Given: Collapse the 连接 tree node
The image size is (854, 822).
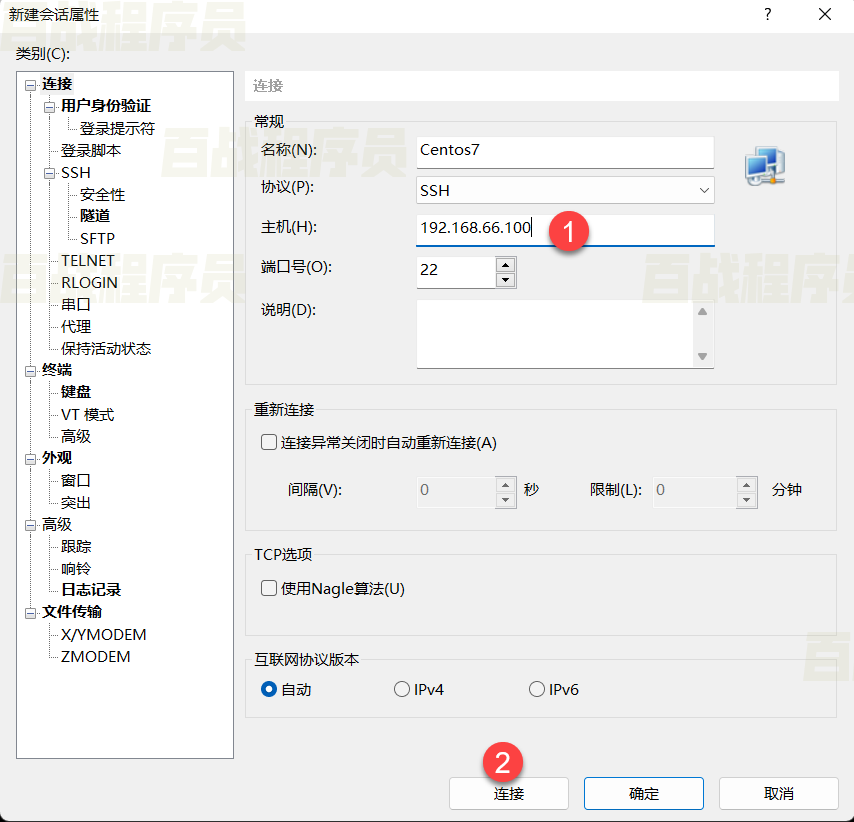Looking at the screenshot, I should pyautogui.click(x=30, y=85).
